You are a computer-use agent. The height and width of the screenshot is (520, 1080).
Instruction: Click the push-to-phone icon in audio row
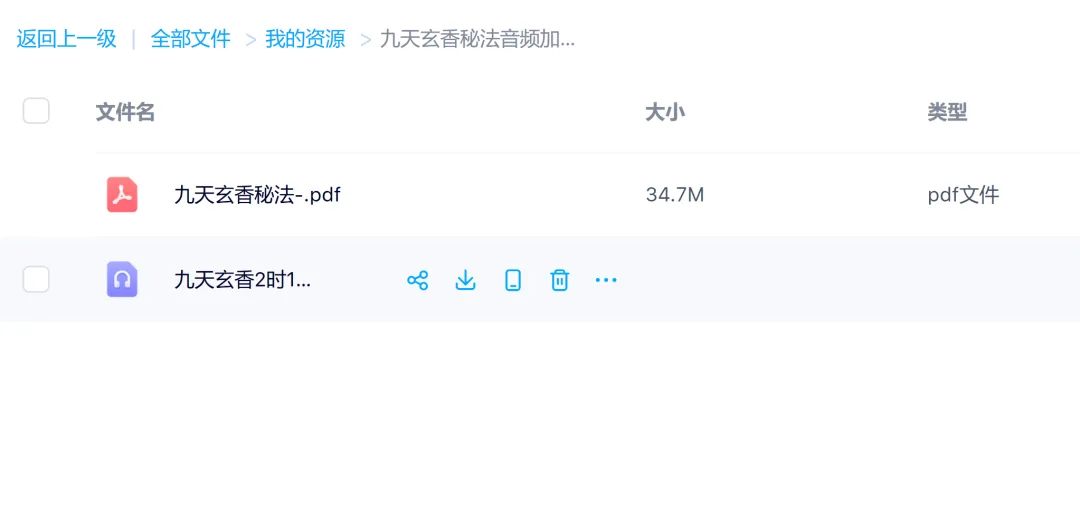tap(512, 280)
